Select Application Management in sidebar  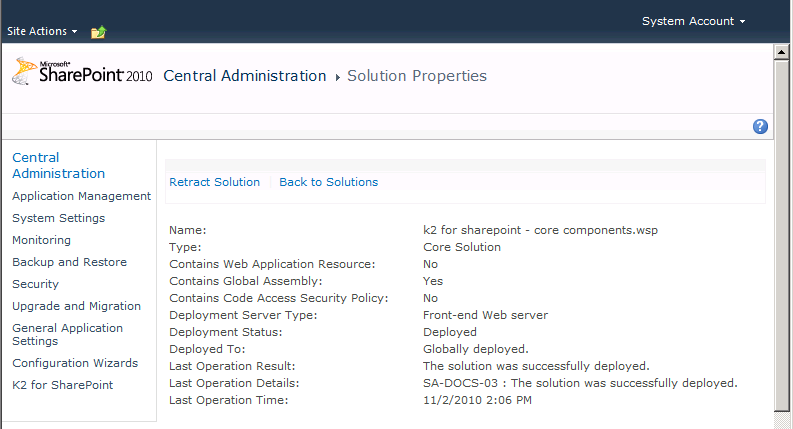tap(81, 196)
